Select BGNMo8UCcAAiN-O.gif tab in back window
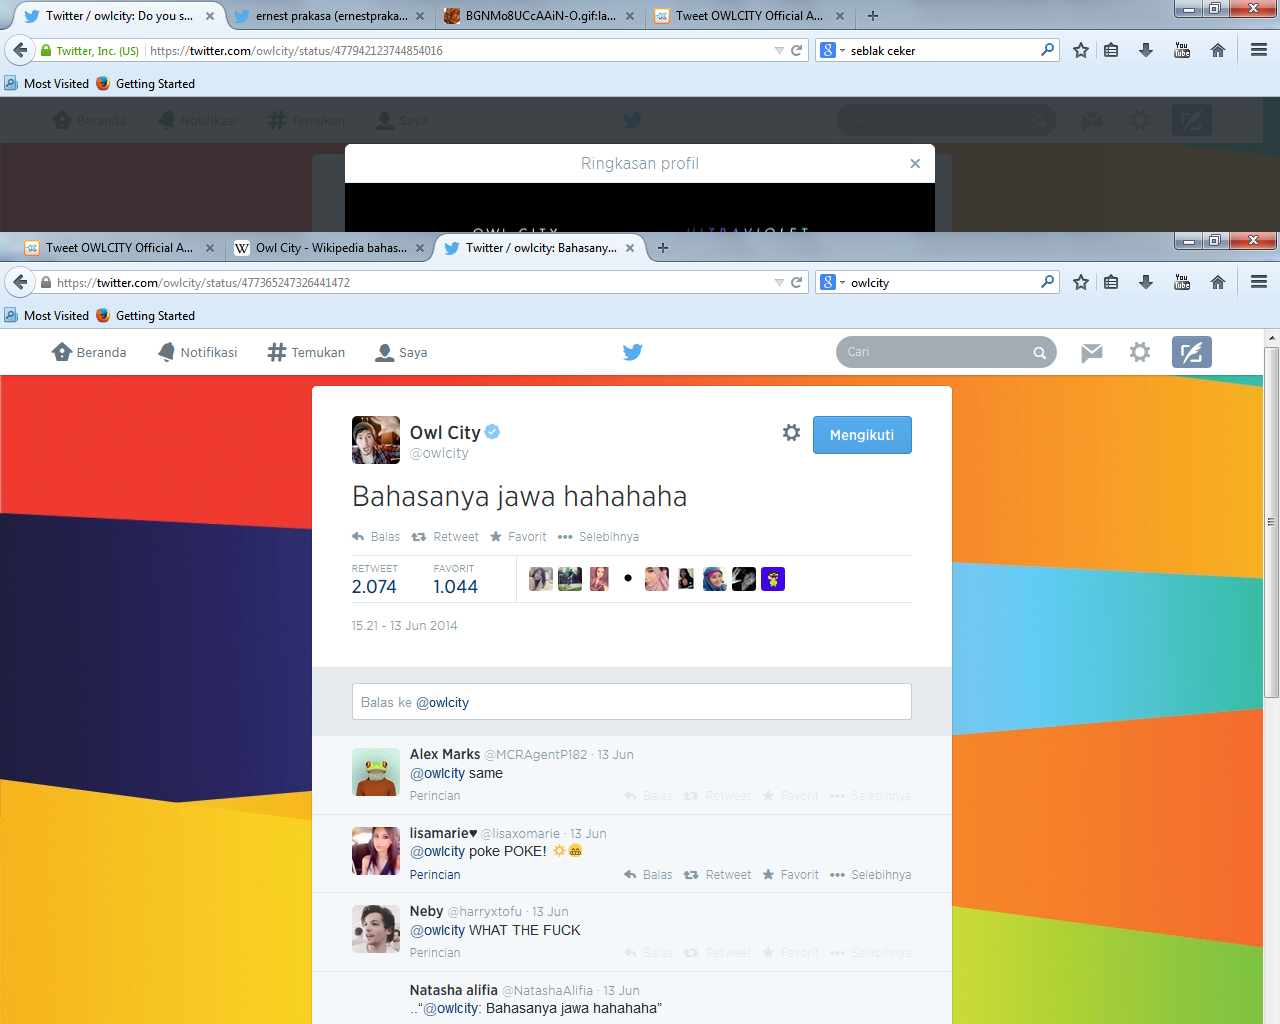 [x=540, y=16]
